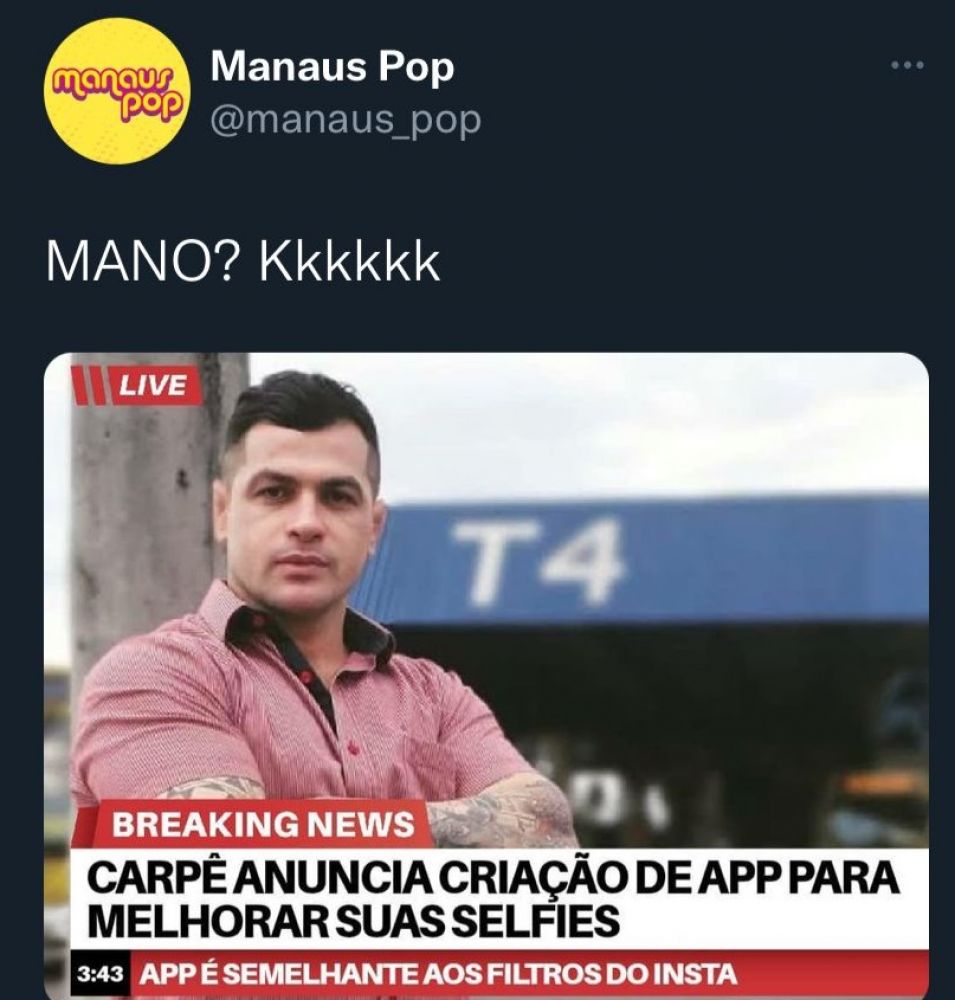Click the 3:43 time box
The height and width of the screenshot is (1000, 955).
[100, 974]
